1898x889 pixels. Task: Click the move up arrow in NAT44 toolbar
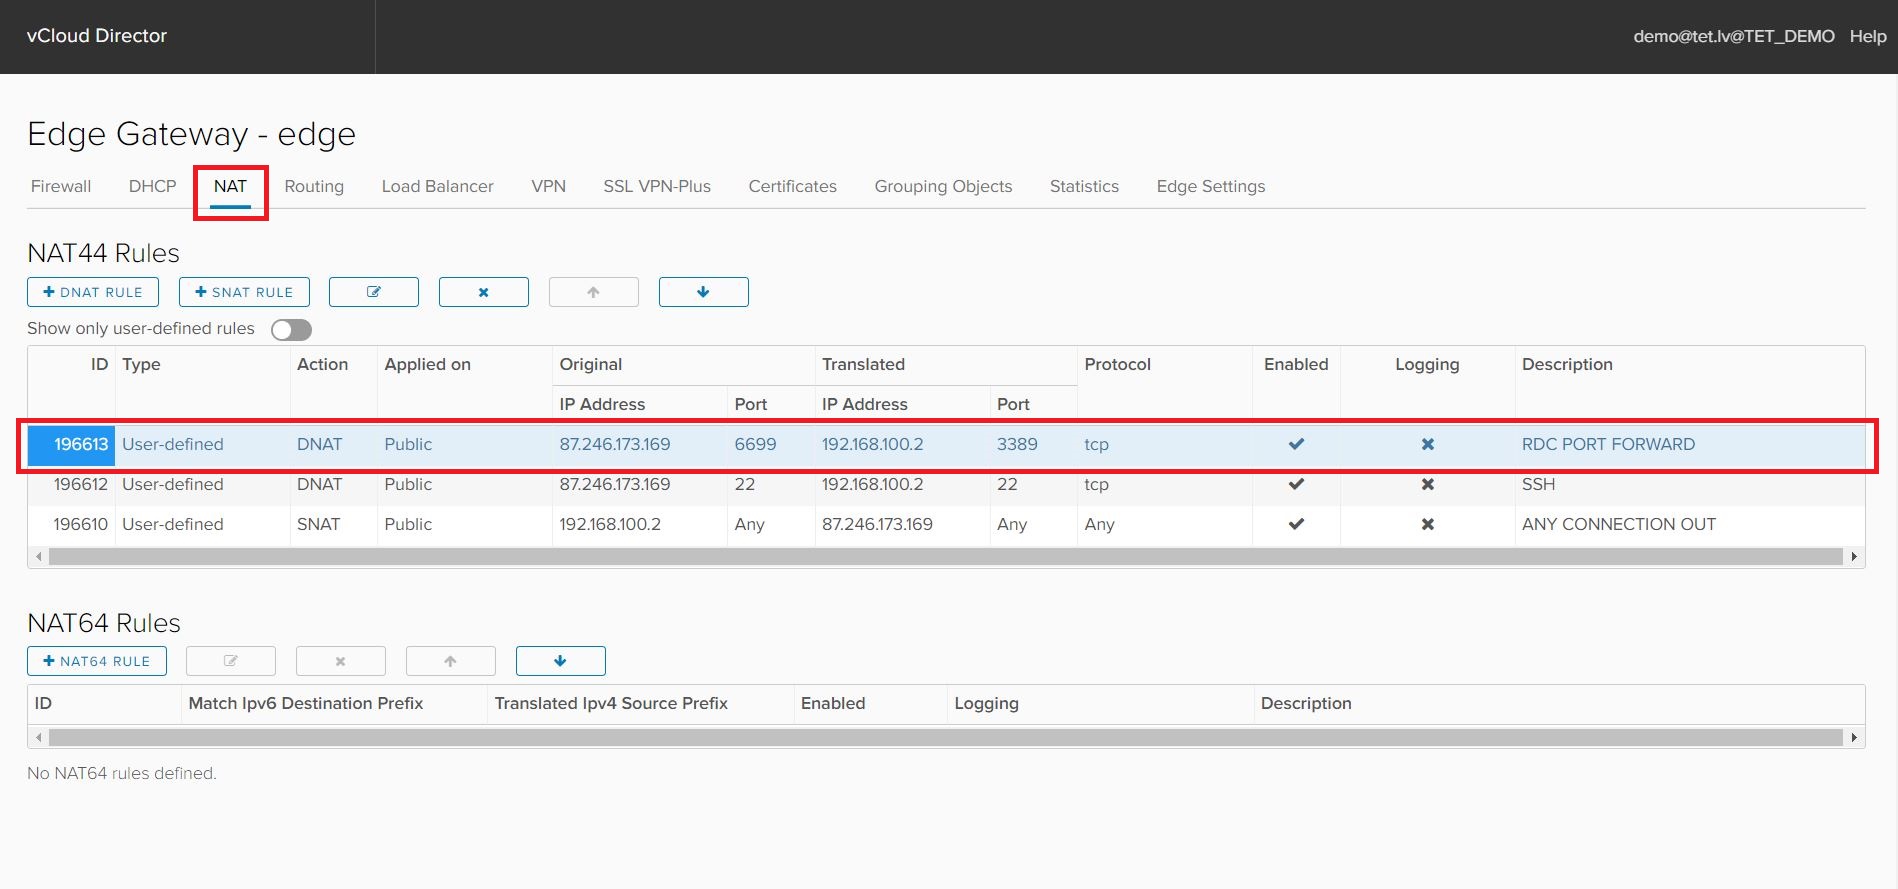click(594, 292)
